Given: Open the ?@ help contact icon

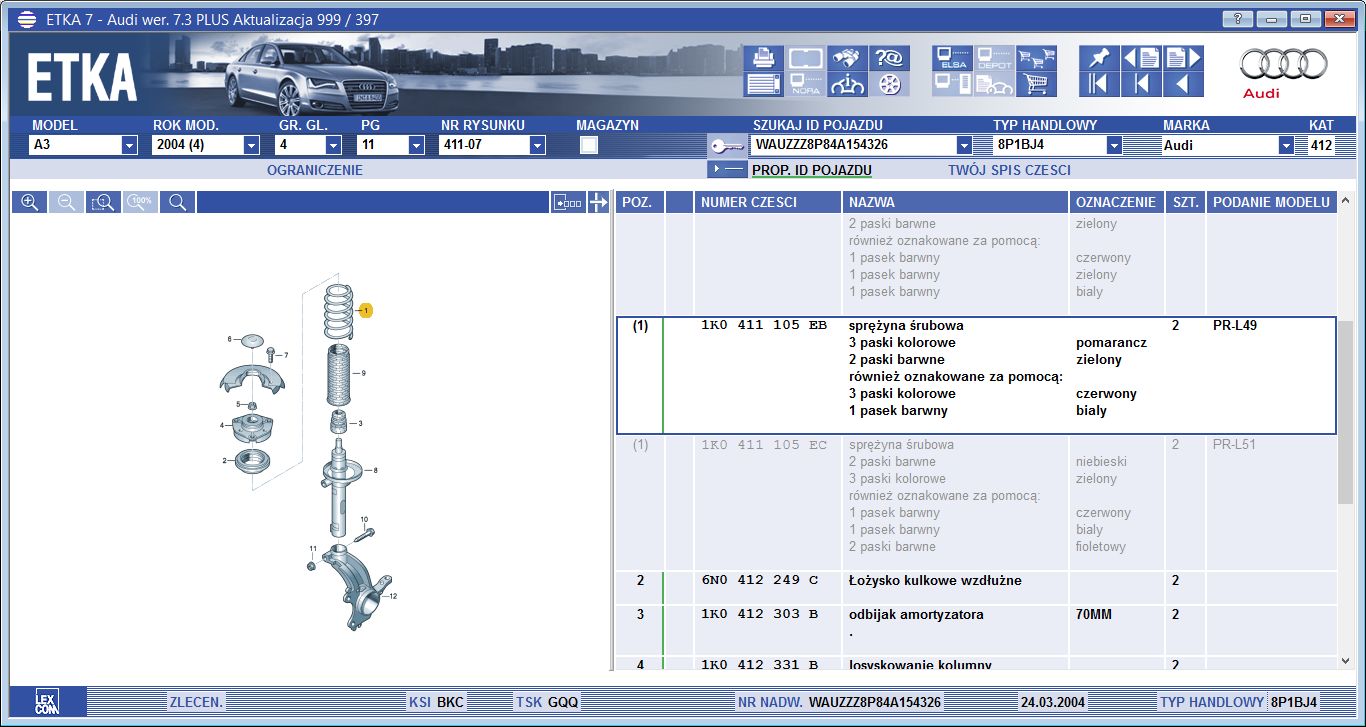Looking at the screenshot, I should pyautogui.click(x=888, y=58).
